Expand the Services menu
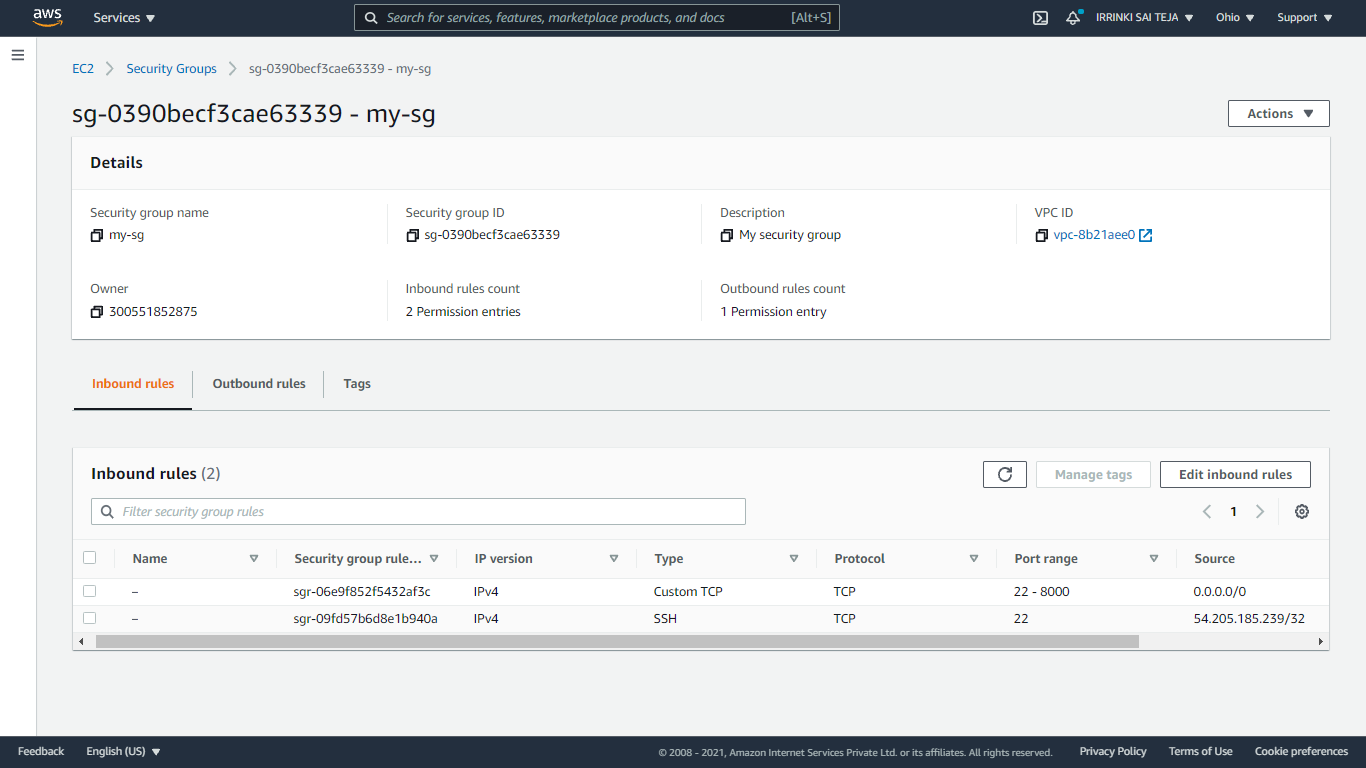The width and height of the screenshot is (1366, 768). 124,18
